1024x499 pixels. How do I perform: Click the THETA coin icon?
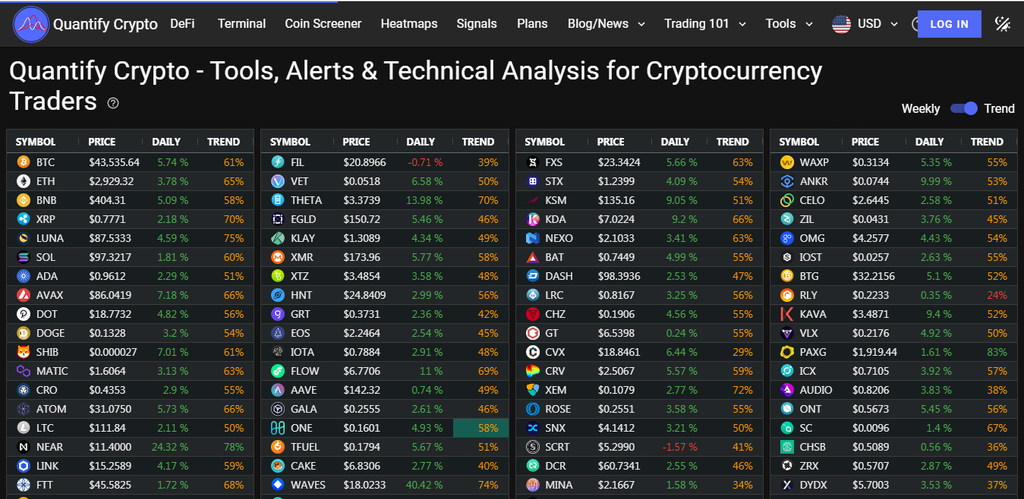278,200
